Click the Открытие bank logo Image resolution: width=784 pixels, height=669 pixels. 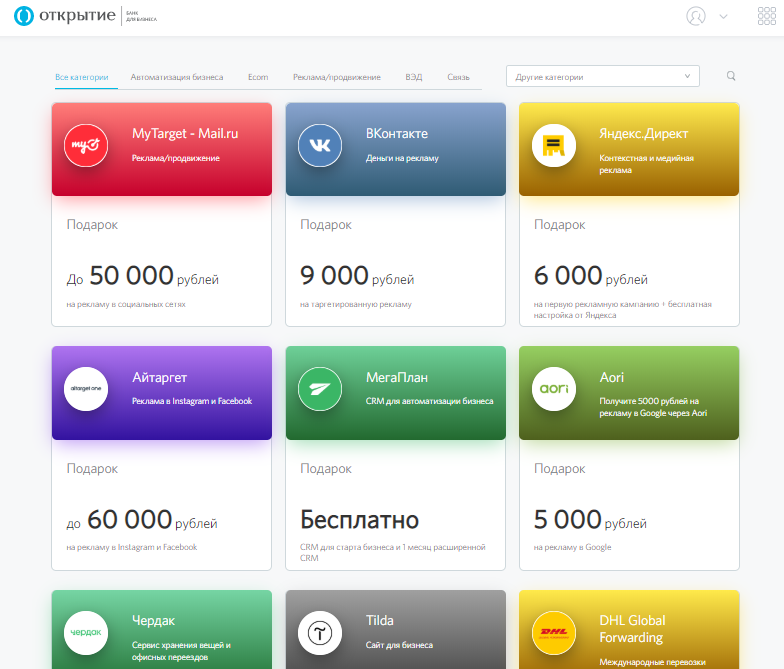(85, 16)
